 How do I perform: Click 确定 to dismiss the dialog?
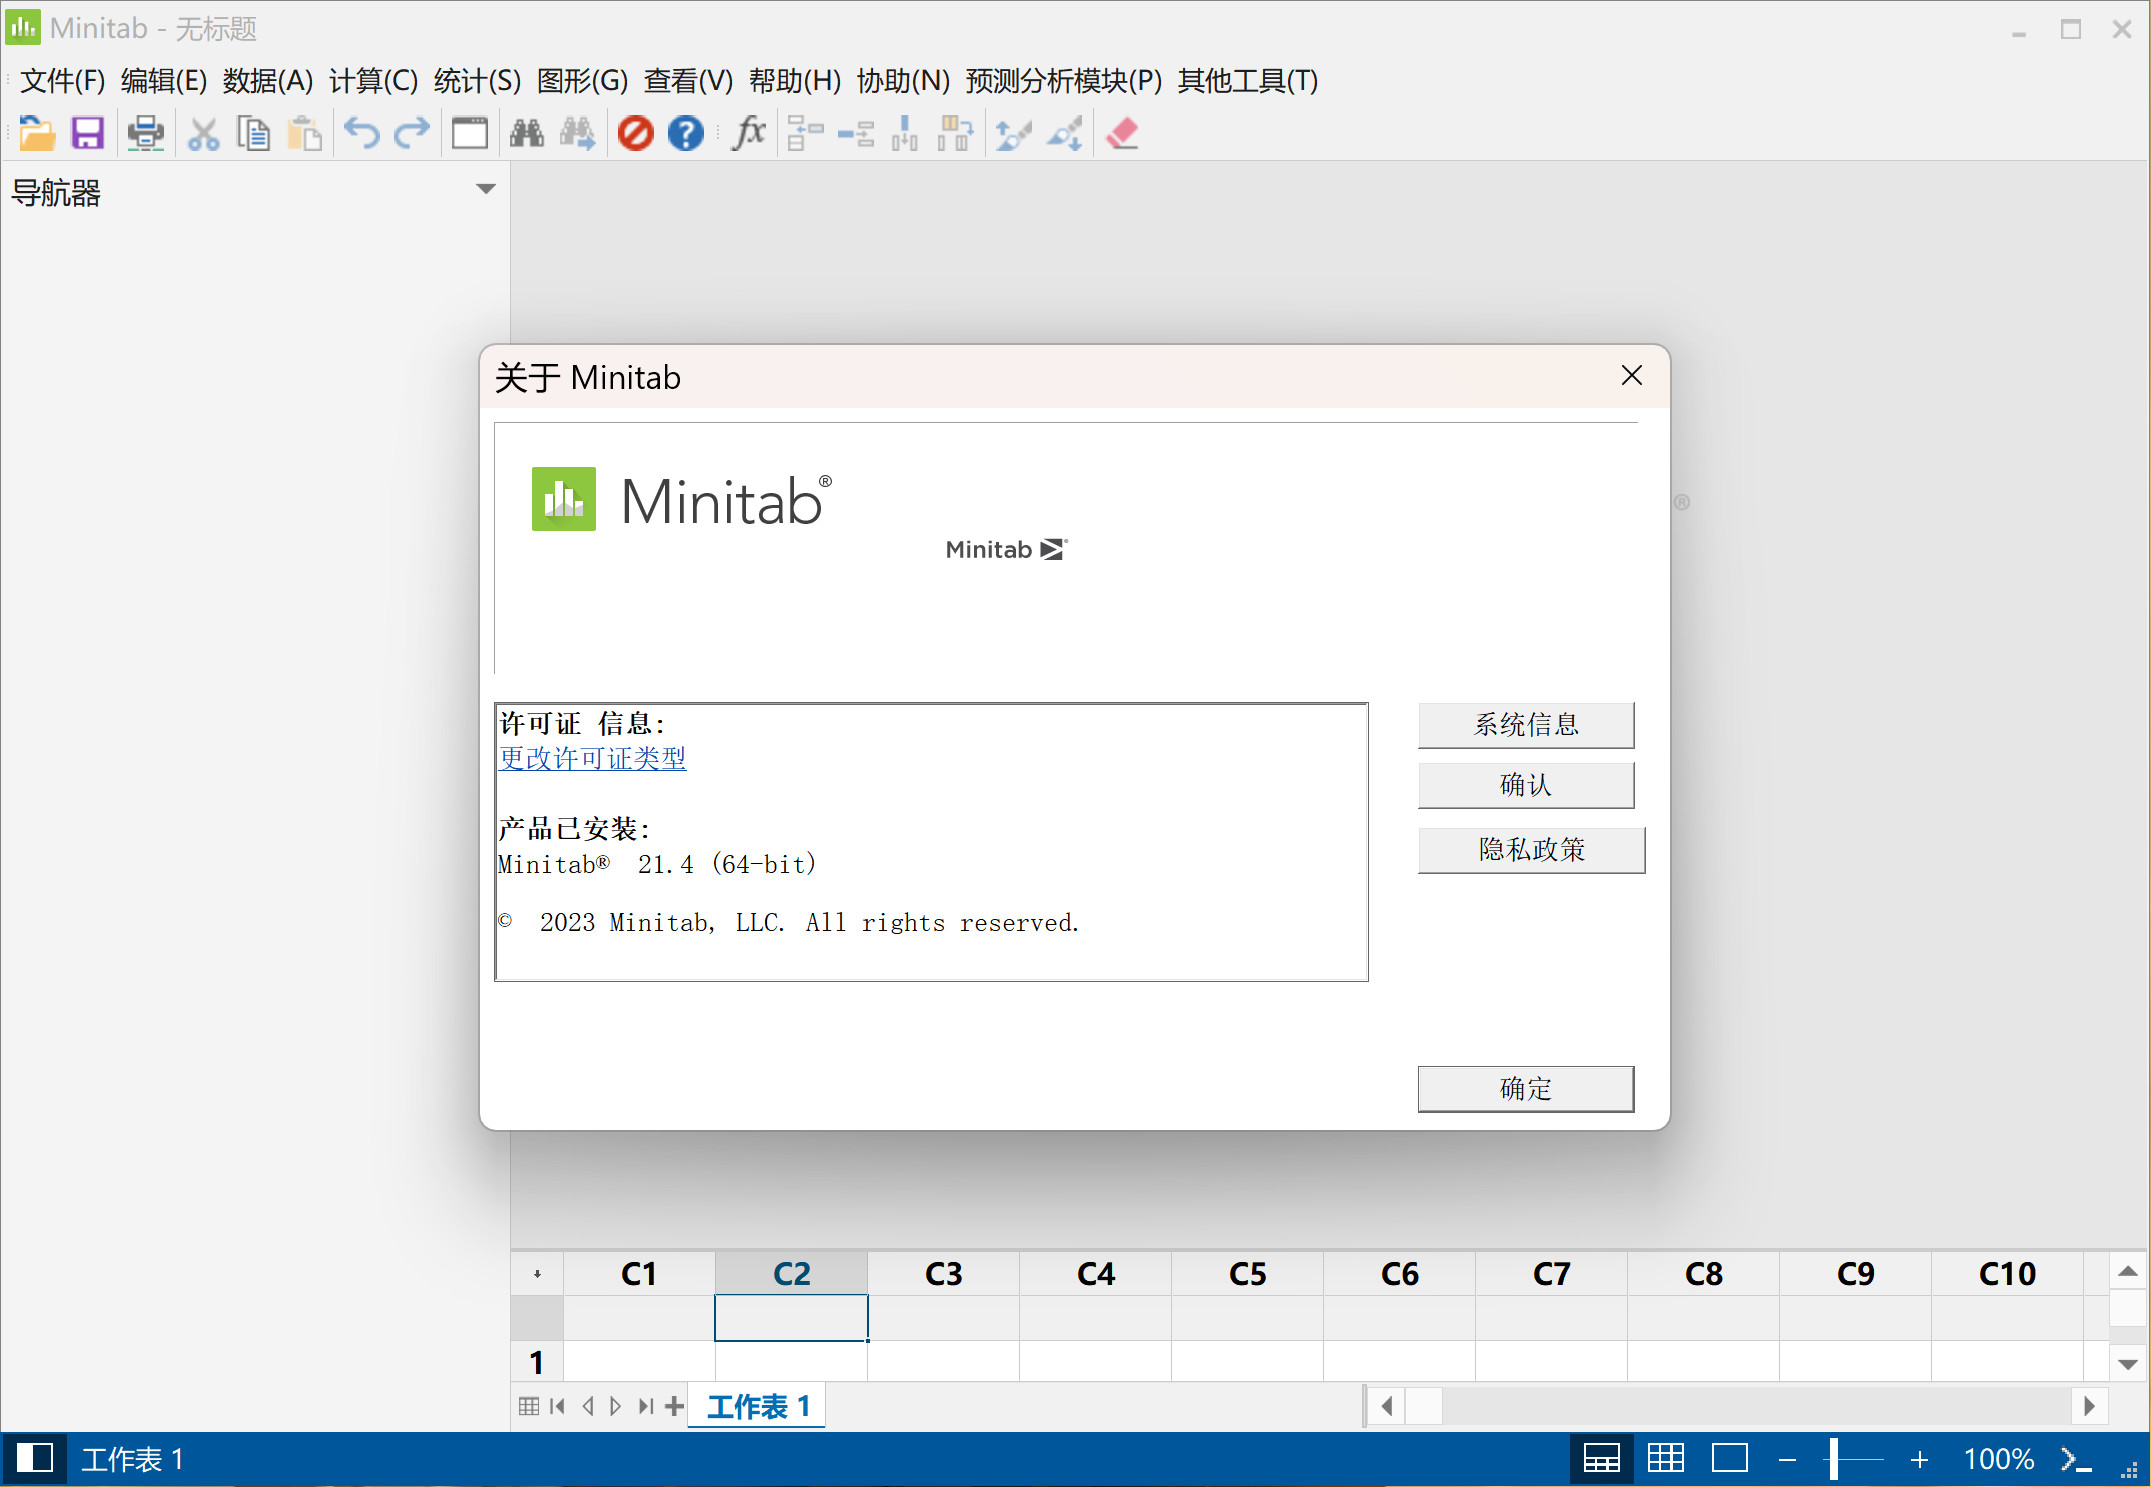click(1526, 1089)
